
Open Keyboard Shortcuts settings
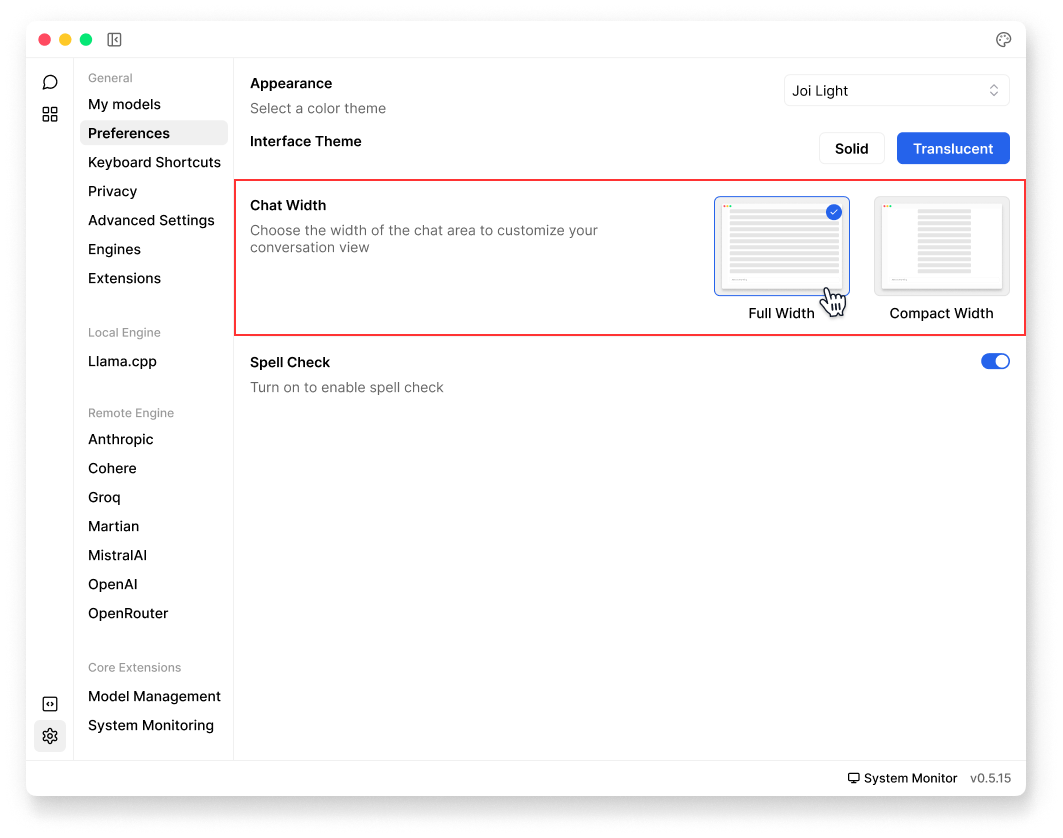coord(154,162)
